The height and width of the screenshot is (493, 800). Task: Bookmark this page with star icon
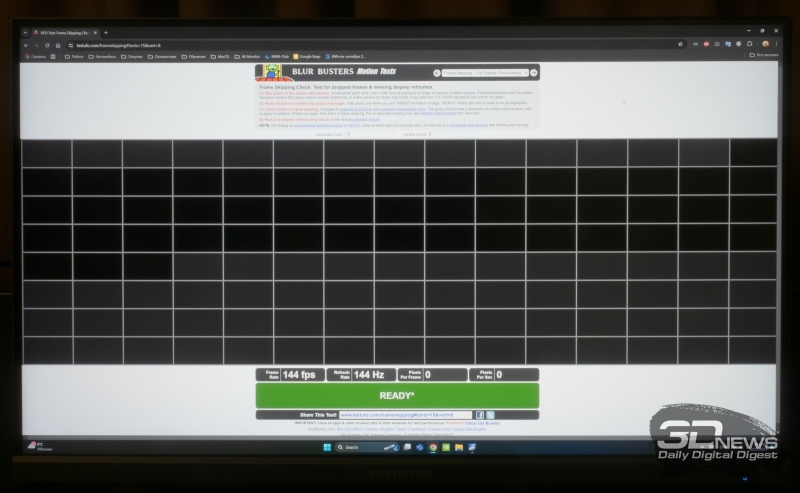[680, 44]
